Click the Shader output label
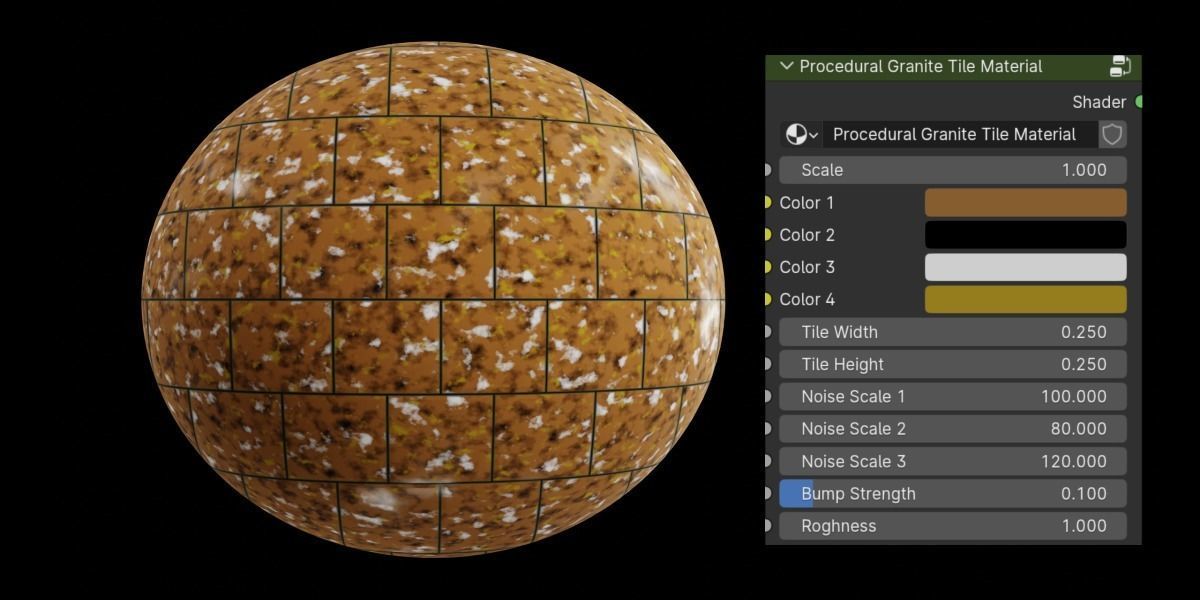Screen dimensions: 1200x600 [x=1099, y=102]
